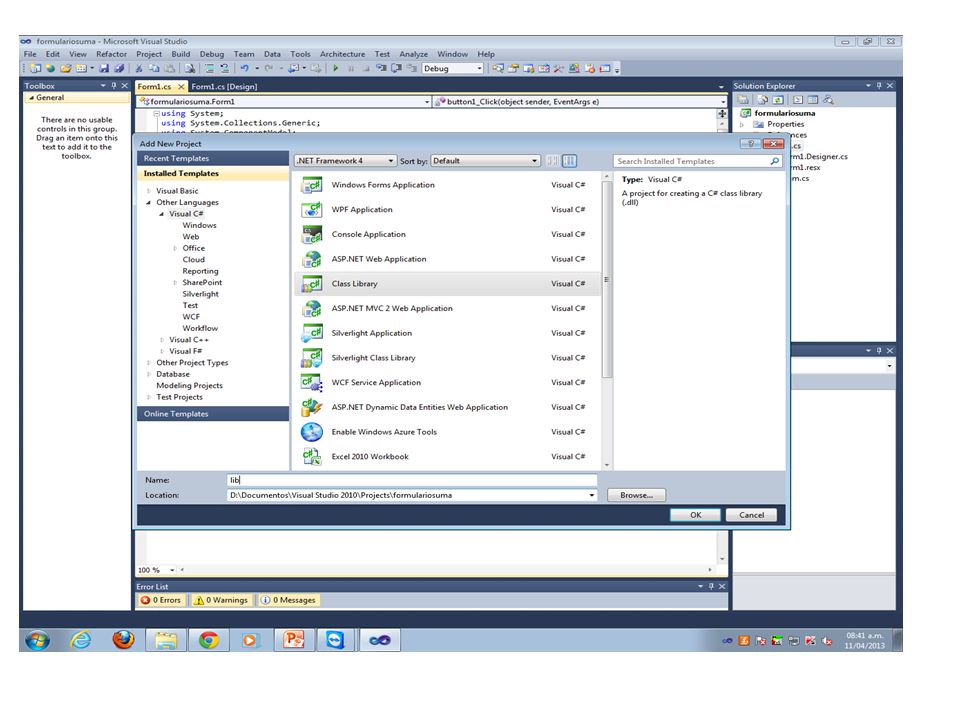Click the Firefox icon in the taskbar
Image resolution: width=960 pixels, height=720 pixels.
point(123,640)
